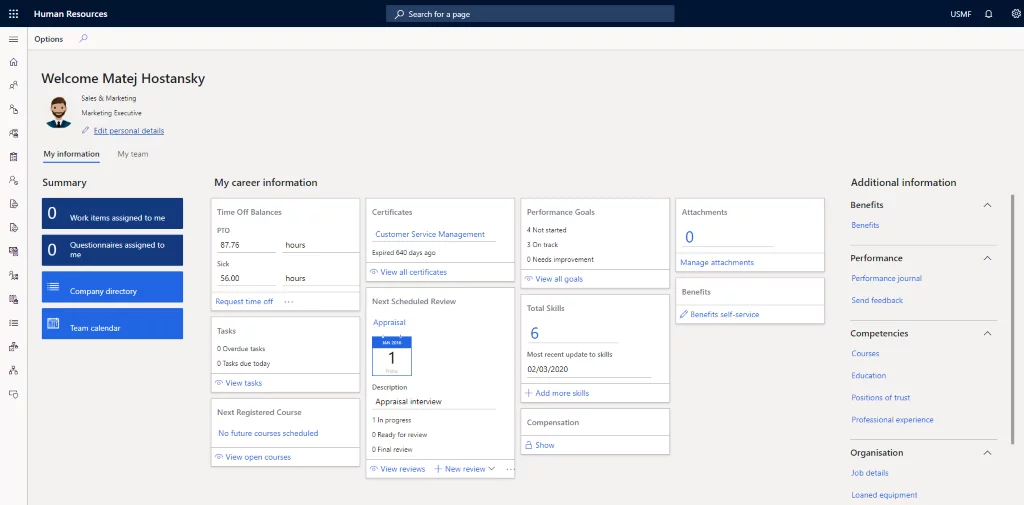Click No future courses scheduled link
This screenshot has height=505, width=1024.
coord(268,433)
